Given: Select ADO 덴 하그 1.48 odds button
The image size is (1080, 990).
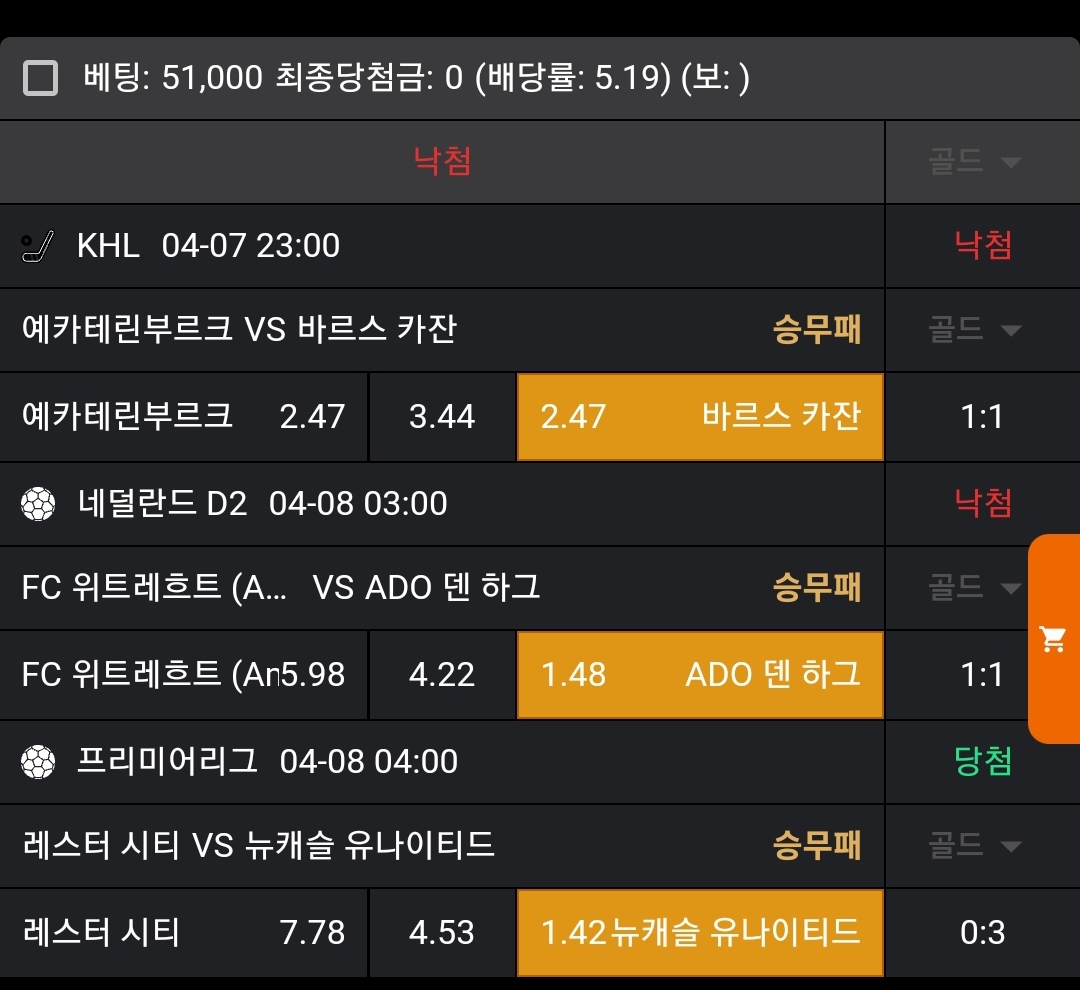Looking at the screenshot, I should (700, 675).
